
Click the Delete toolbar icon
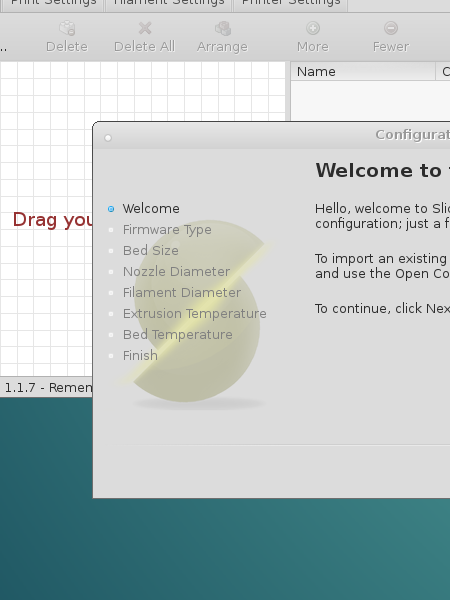tap(67, 28)
